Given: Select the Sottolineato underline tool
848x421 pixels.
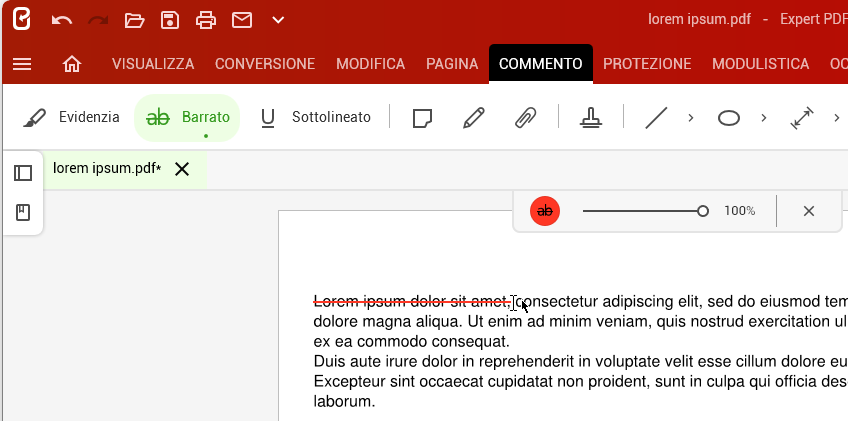Looking at the screenshot, I should (x=316, y=117).
